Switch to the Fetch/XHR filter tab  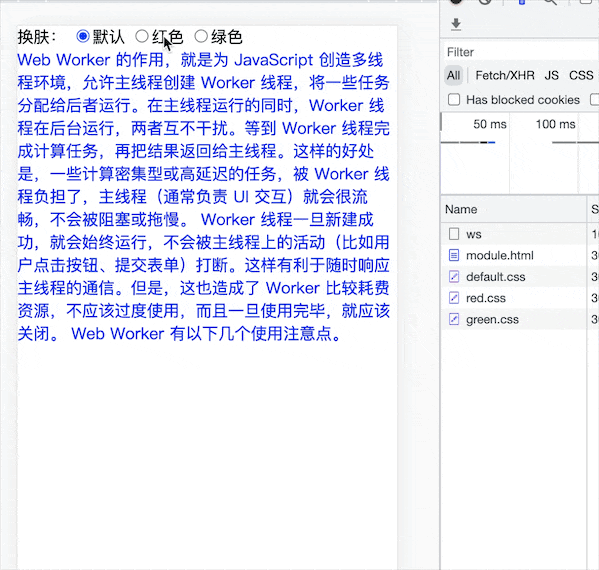click(x=505, y=75)
